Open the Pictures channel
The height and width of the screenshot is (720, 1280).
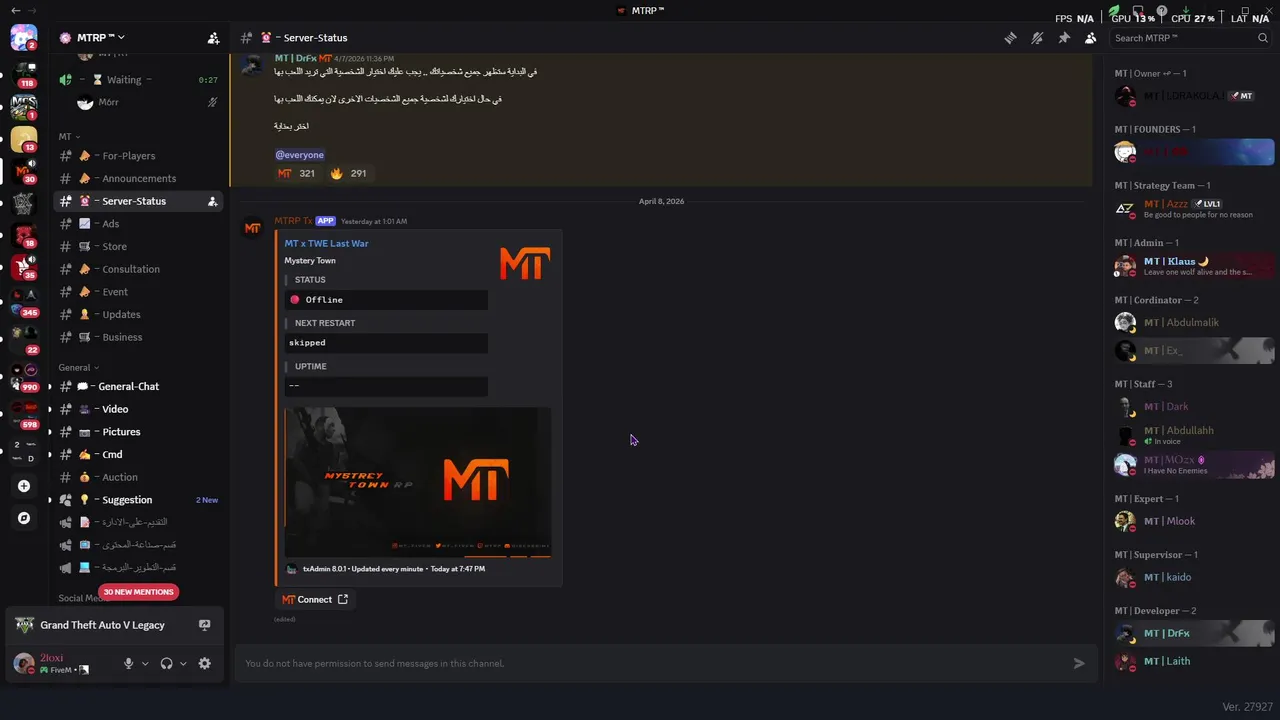point(138,432)
